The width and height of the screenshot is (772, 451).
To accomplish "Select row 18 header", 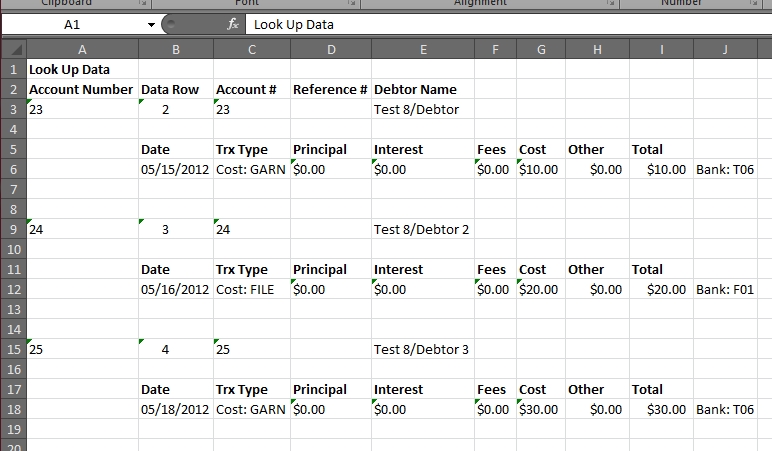I will 13,409.
